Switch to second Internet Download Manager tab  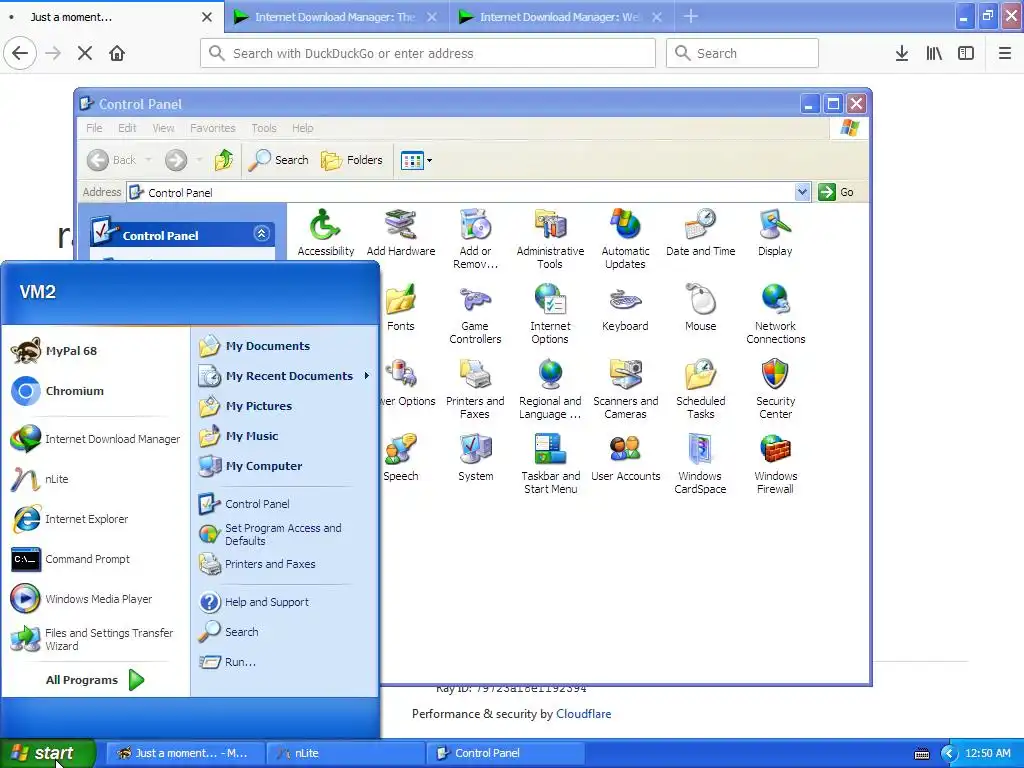pos(560,17)
